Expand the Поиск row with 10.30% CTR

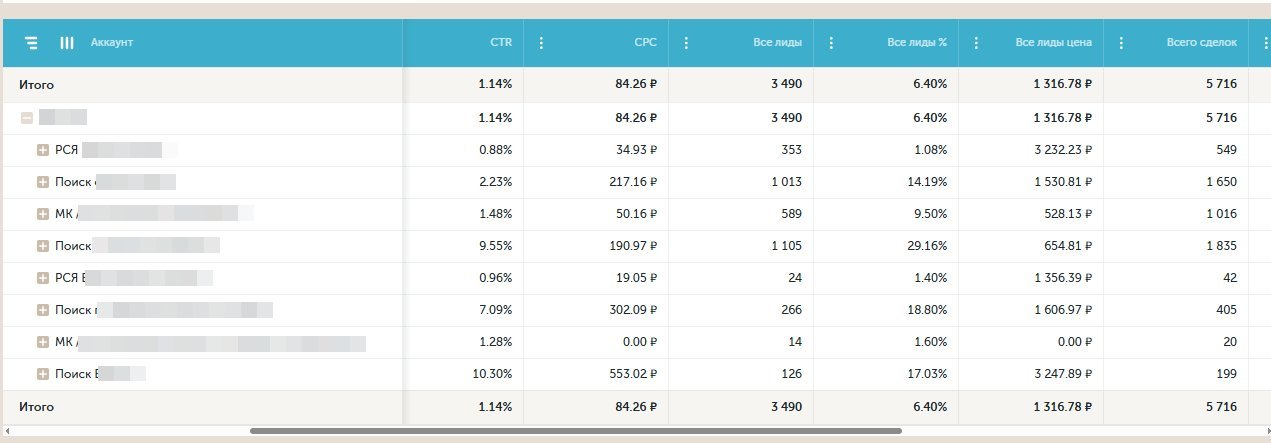[43, 374]
